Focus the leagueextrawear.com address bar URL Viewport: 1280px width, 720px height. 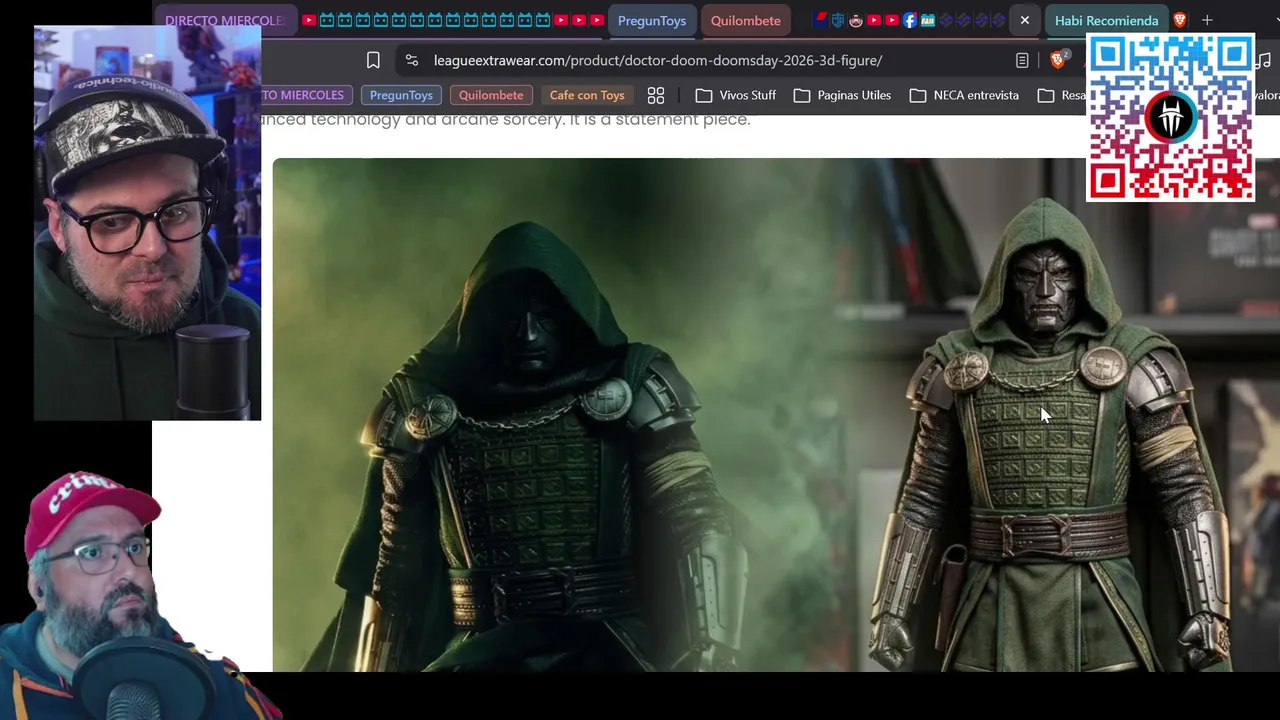click(658, 60)
